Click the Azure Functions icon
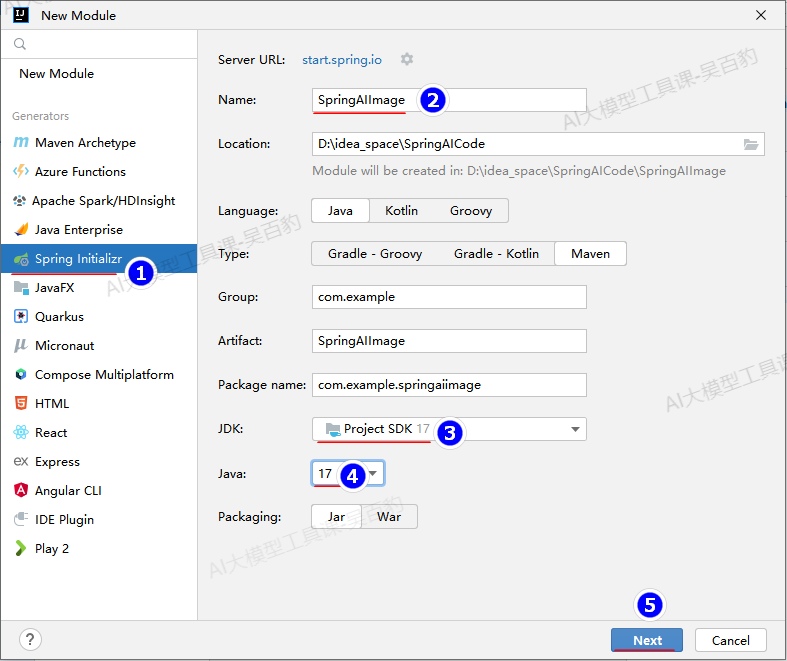787x661 pixels. coord(21,172)
